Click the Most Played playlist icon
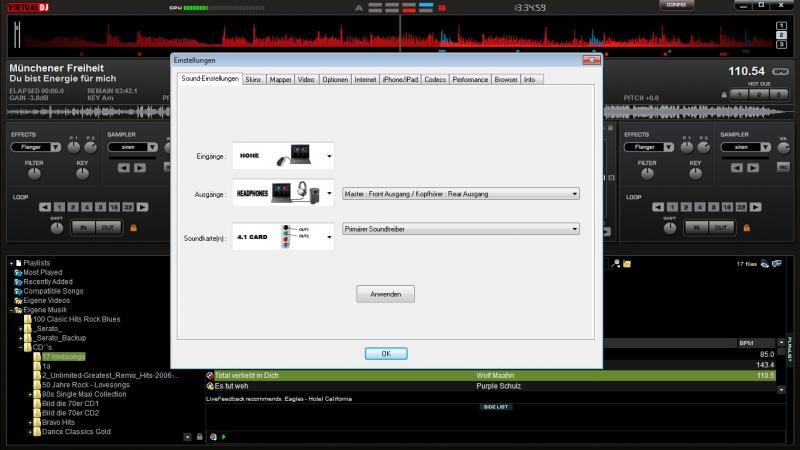Screen dimensions: 800x450 tap(18, 272)
